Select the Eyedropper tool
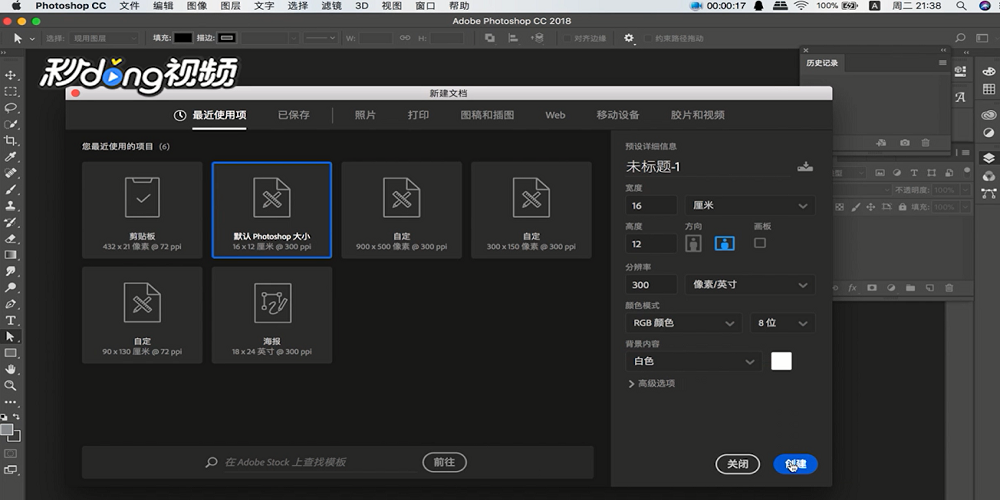Image resolution: width=1000 pixels, height=500 pixels. pyautogui.click(x=10, y=157)
